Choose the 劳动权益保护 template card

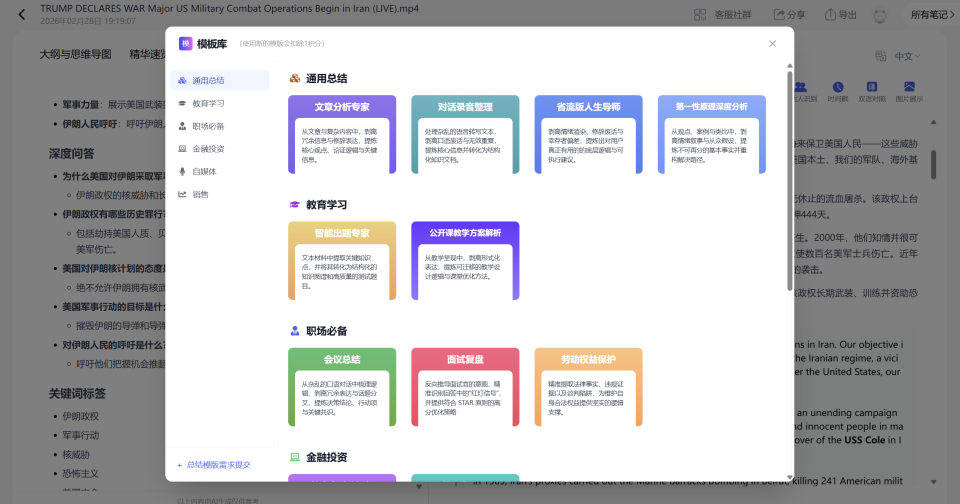pos(588,387)
